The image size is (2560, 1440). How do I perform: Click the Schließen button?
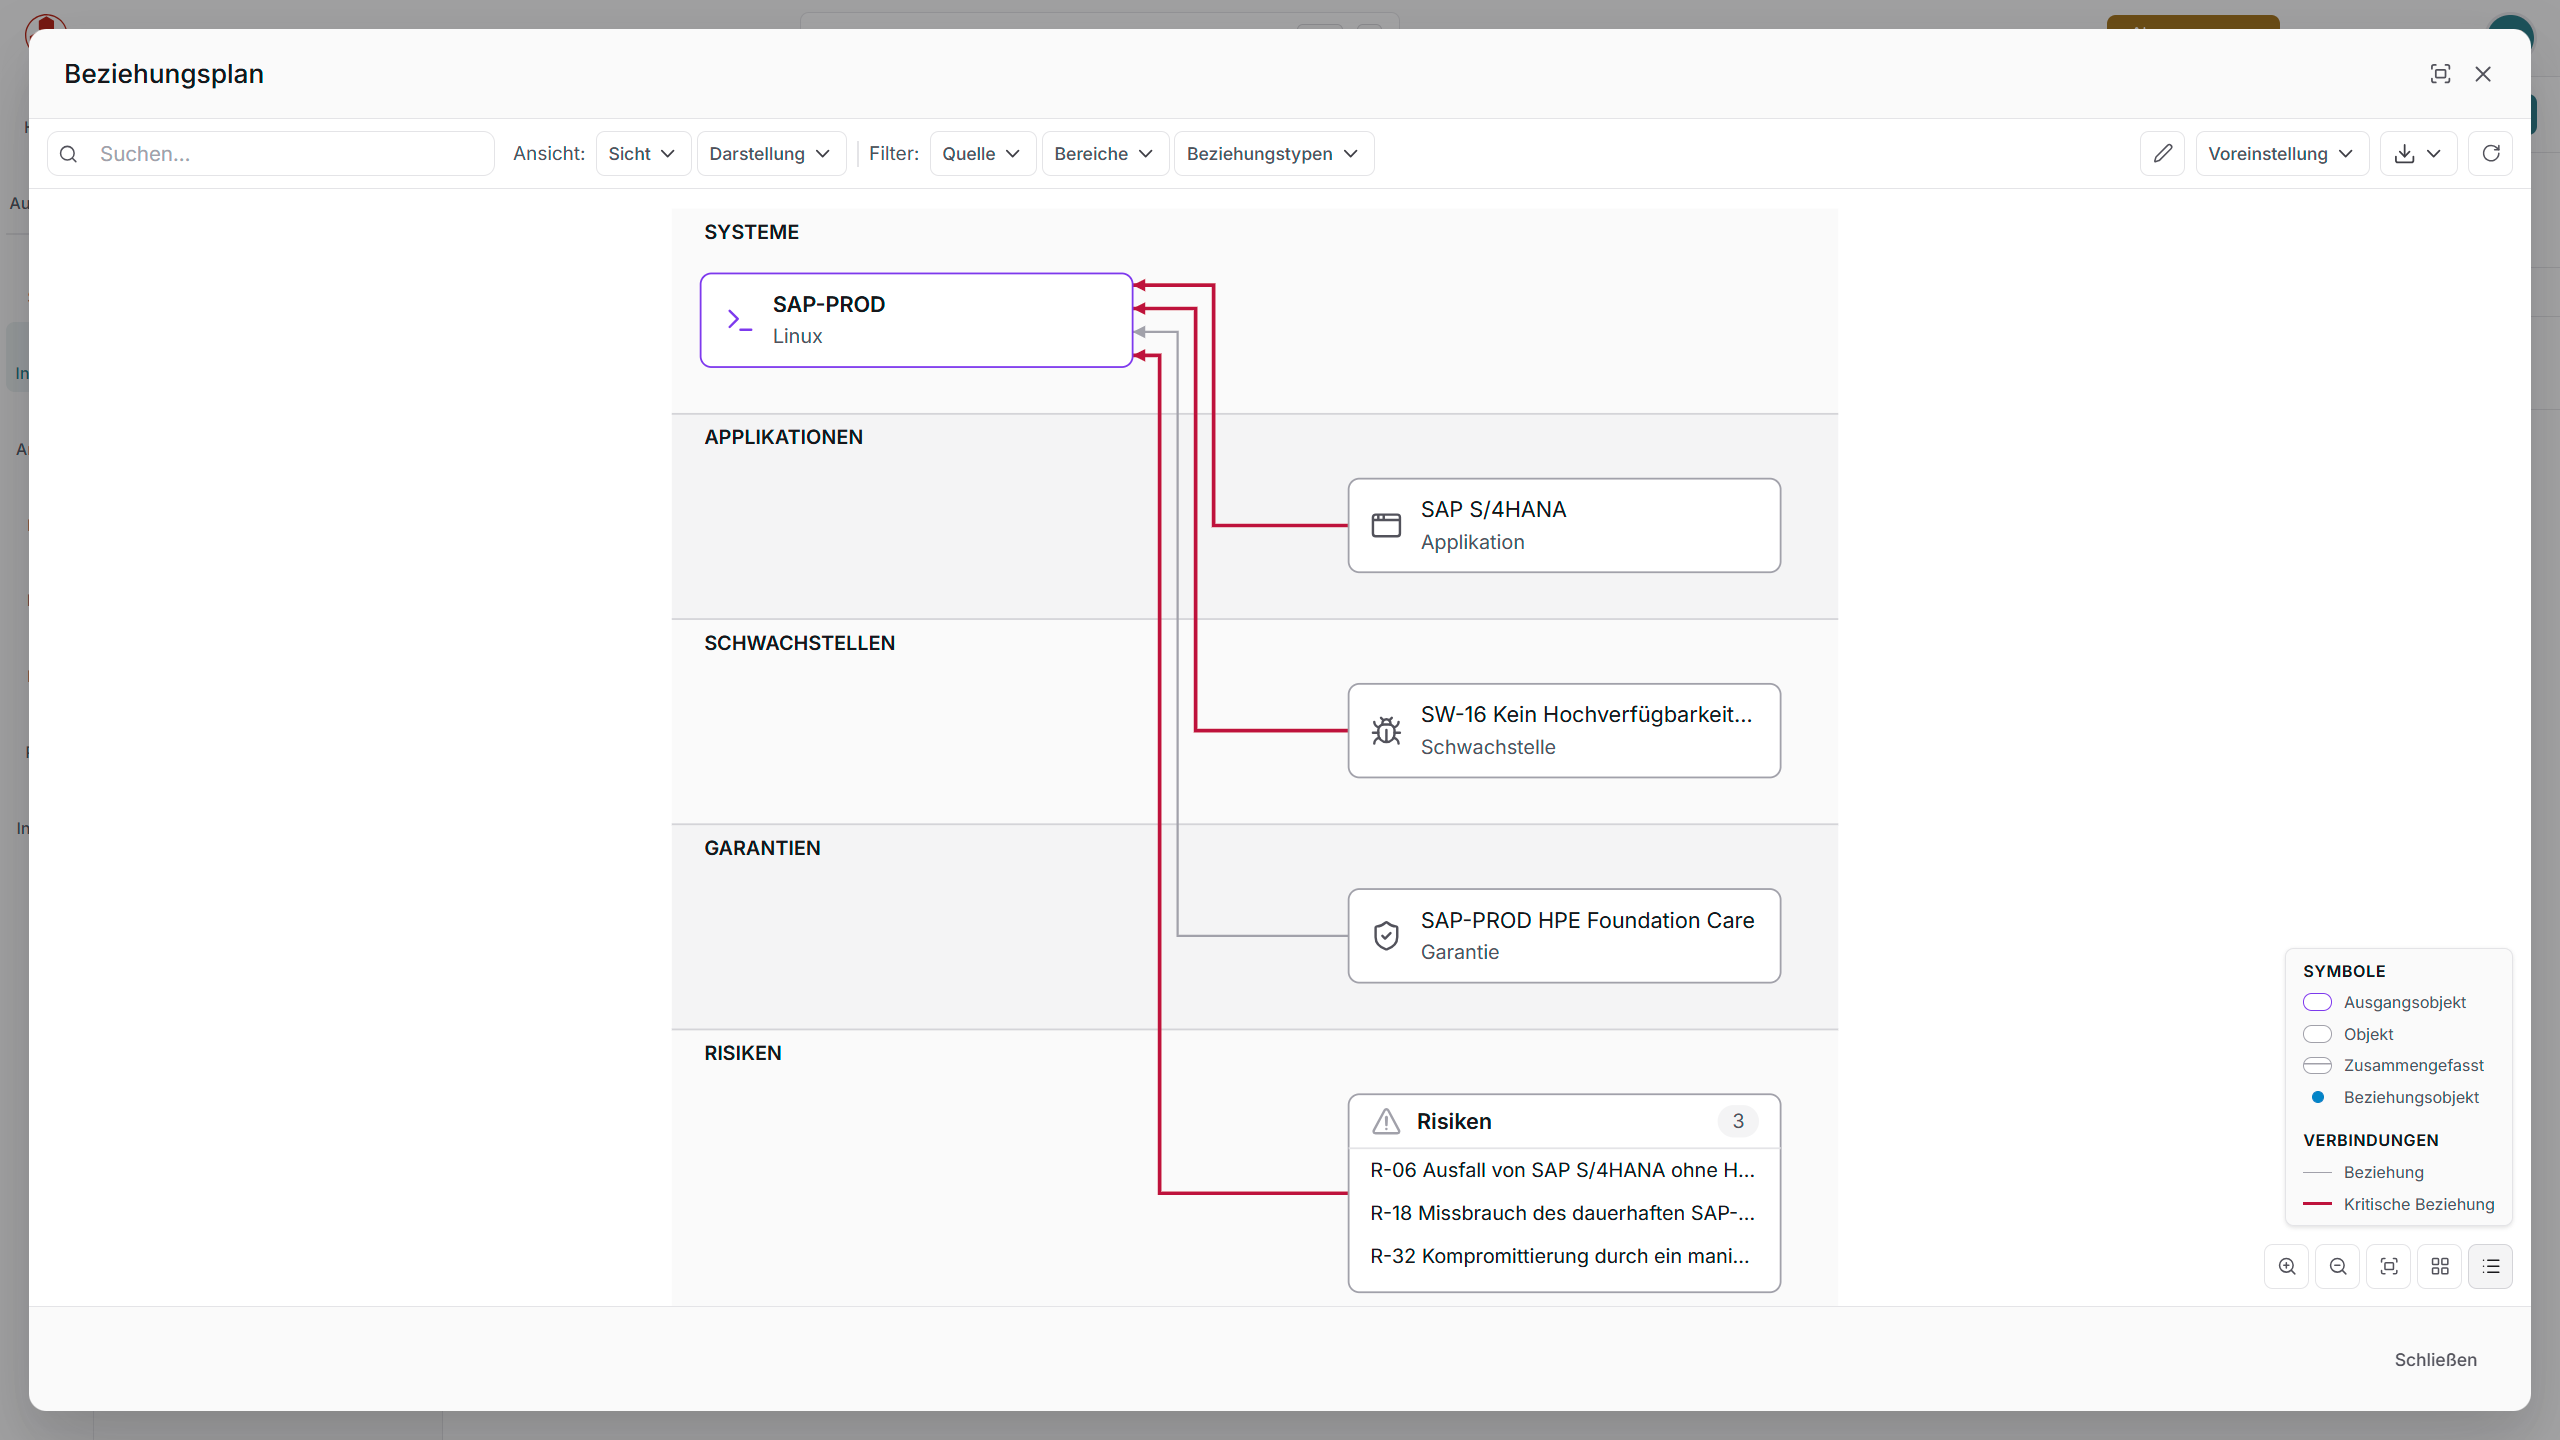[x=2435, y=1359]
